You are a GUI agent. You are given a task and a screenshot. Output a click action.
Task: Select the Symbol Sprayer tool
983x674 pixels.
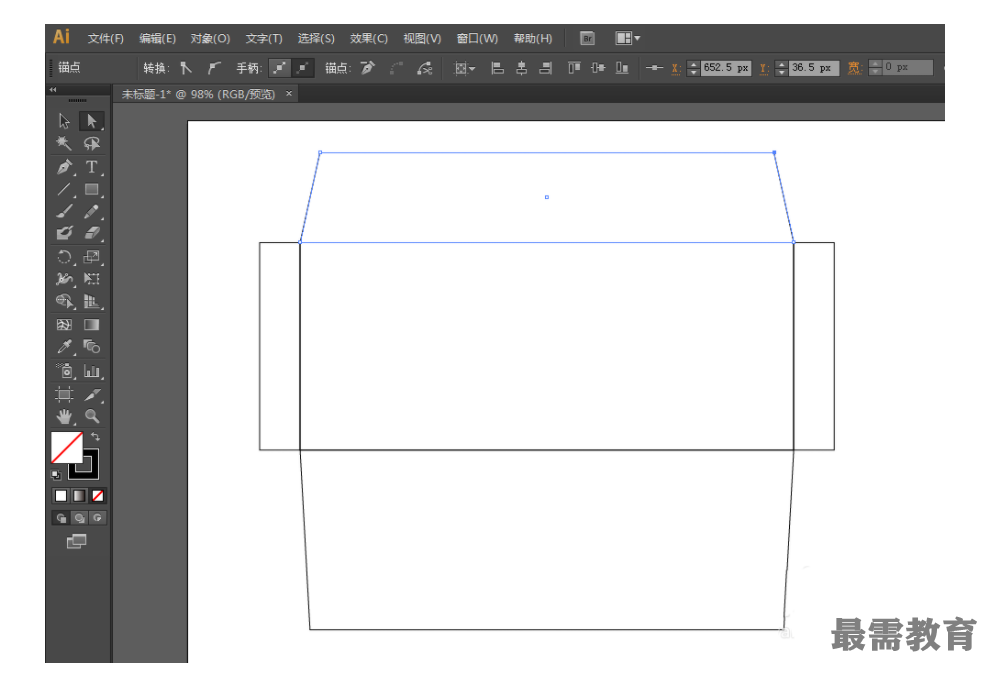64,371
